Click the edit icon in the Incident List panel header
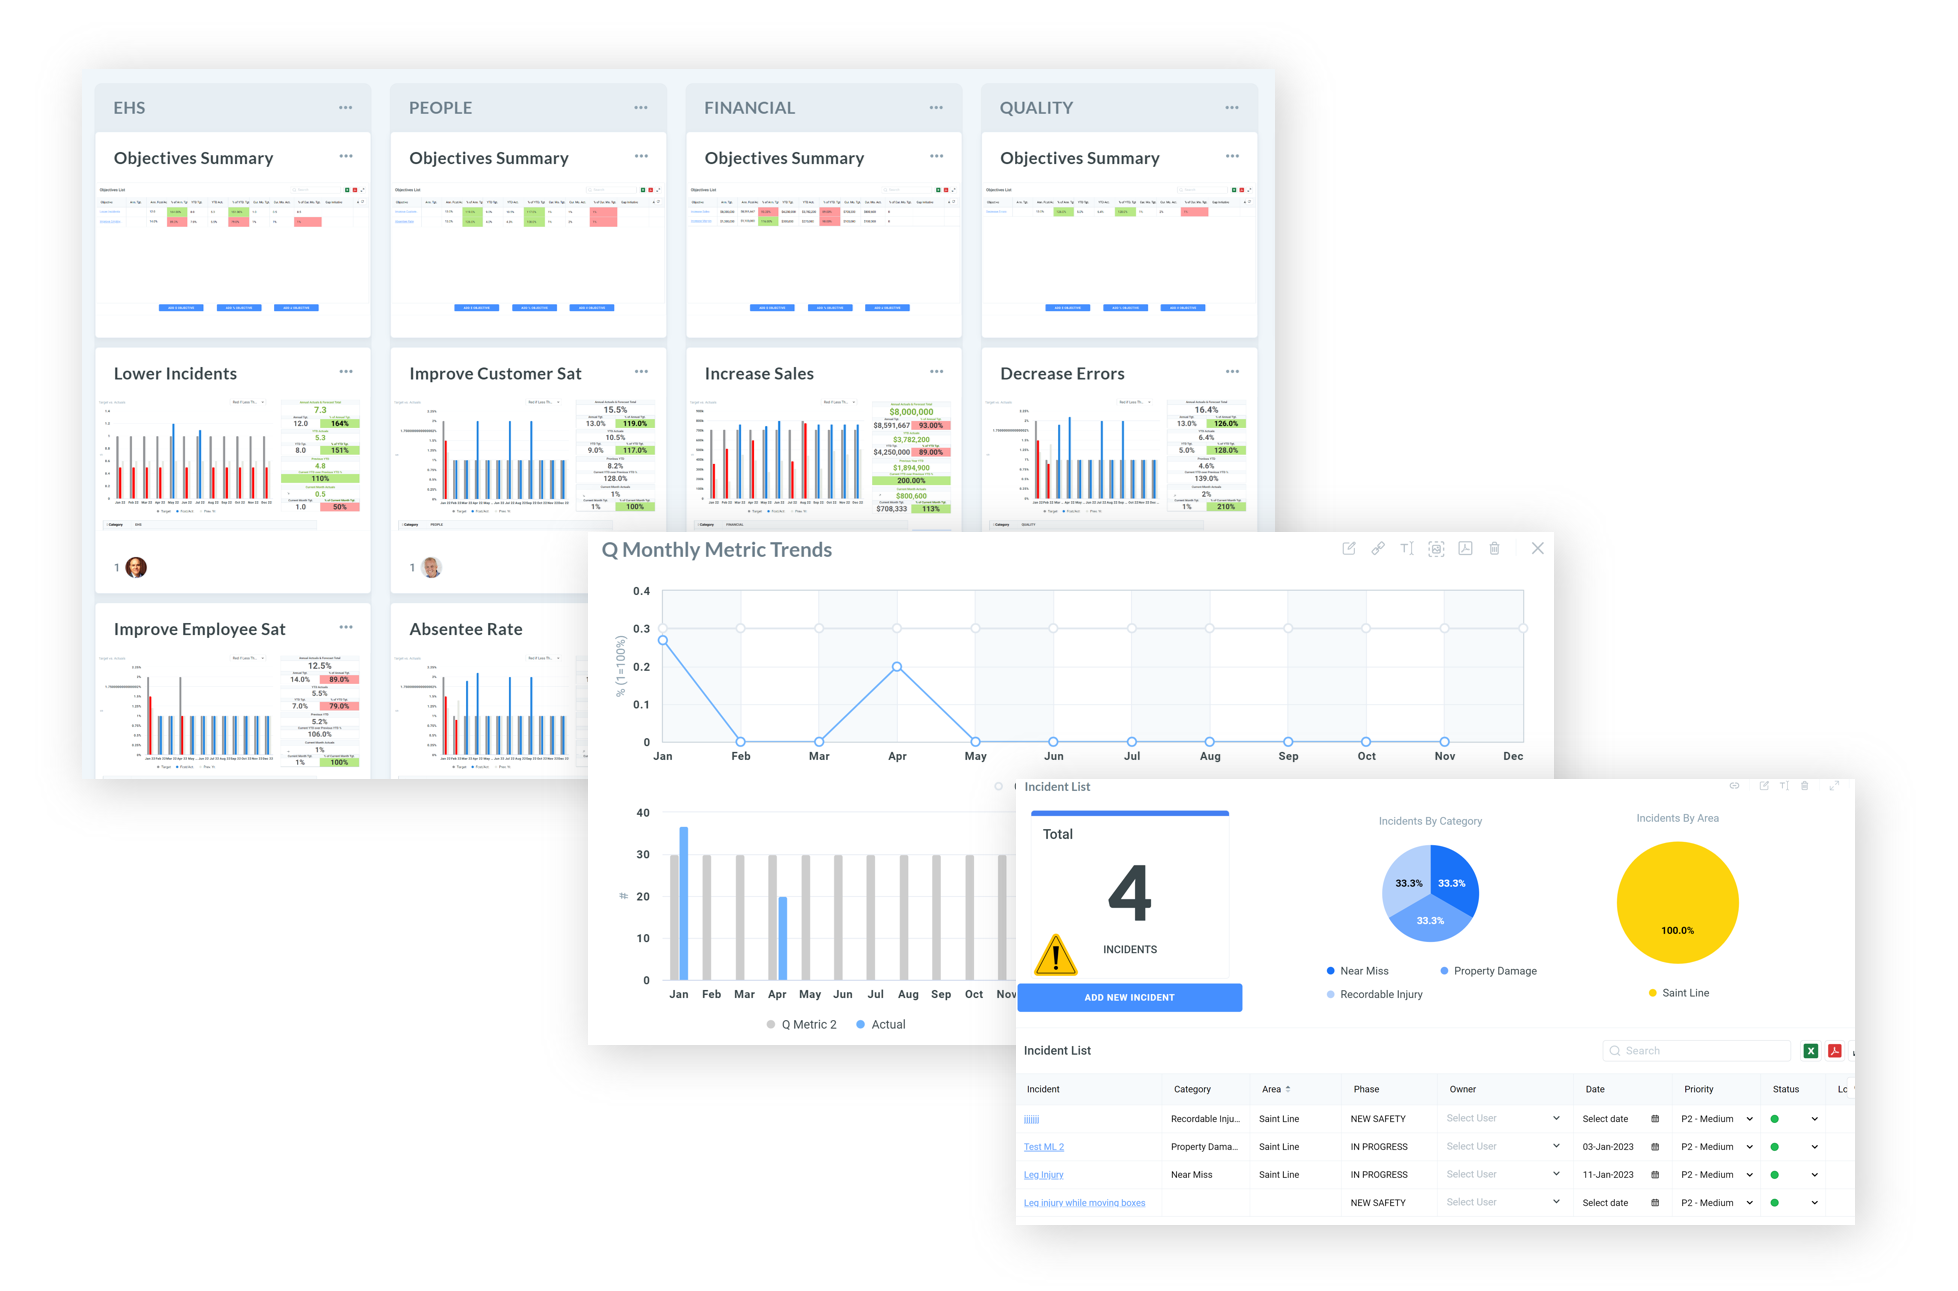The image size is (1958, 1291). coord(1763,786)
